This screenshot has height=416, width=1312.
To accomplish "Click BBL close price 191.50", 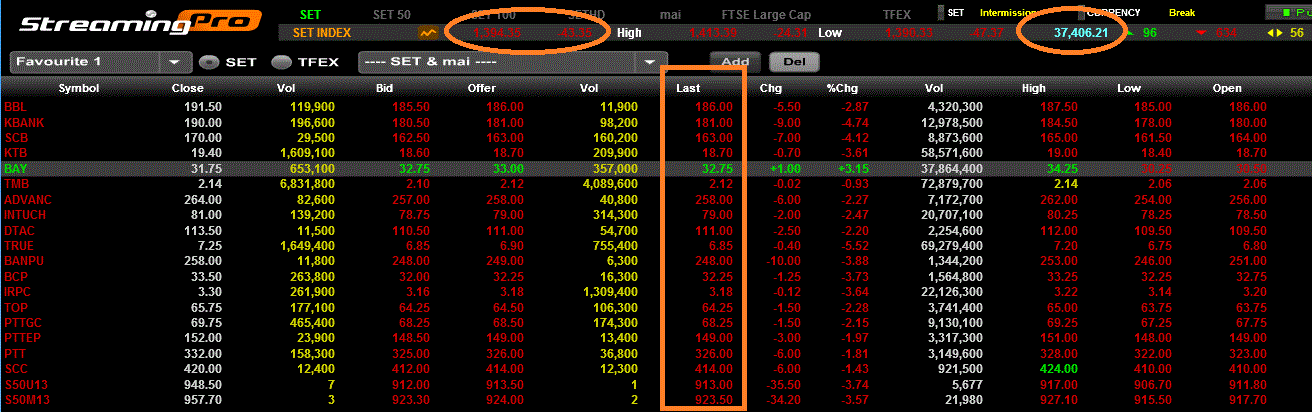I will tap(203, 106).
